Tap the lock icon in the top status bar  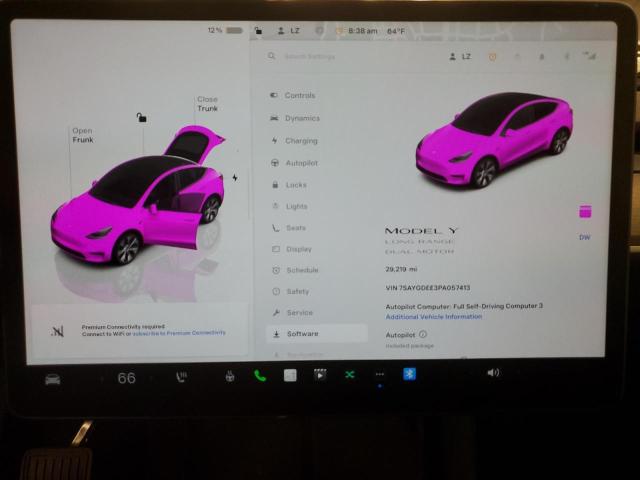[258, 31]
